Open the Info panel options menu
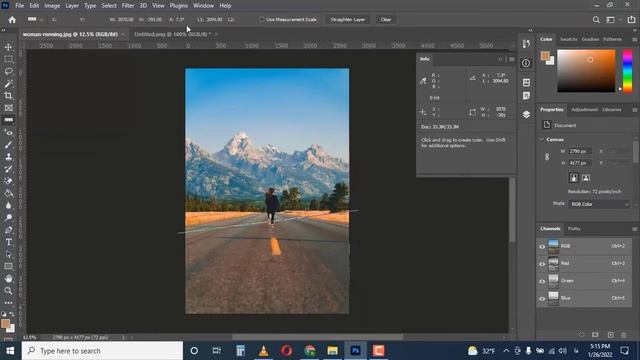Screen dimensions: 640x360 pos(511,59)
